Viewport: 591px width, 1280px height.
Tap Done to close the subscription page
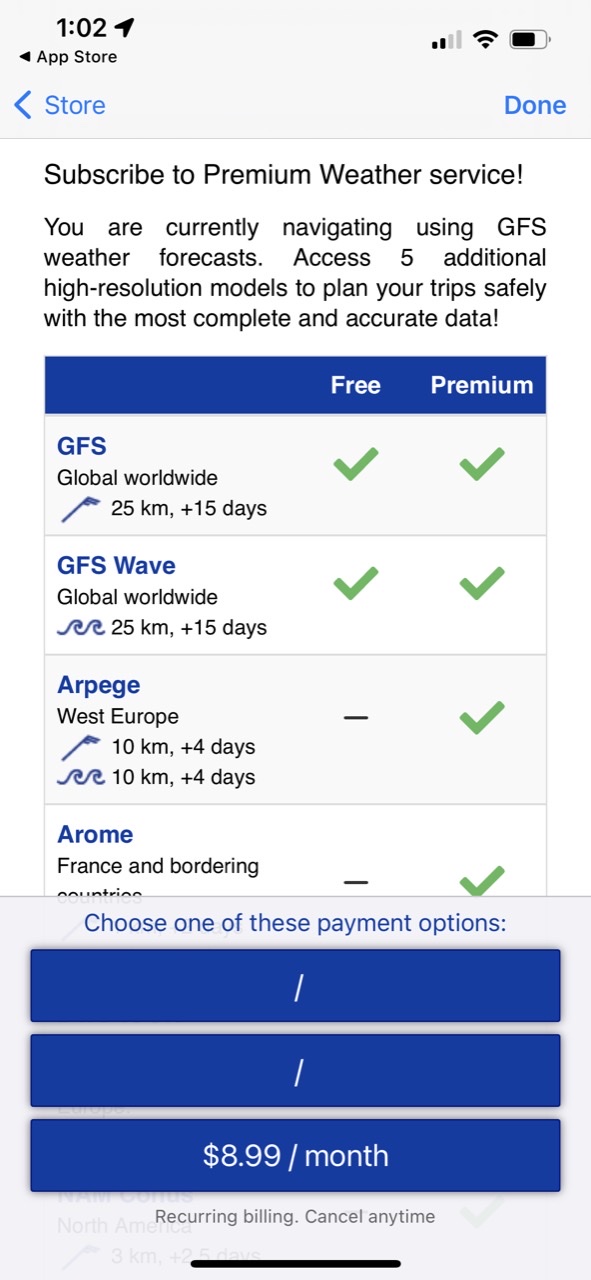(535, 104)
